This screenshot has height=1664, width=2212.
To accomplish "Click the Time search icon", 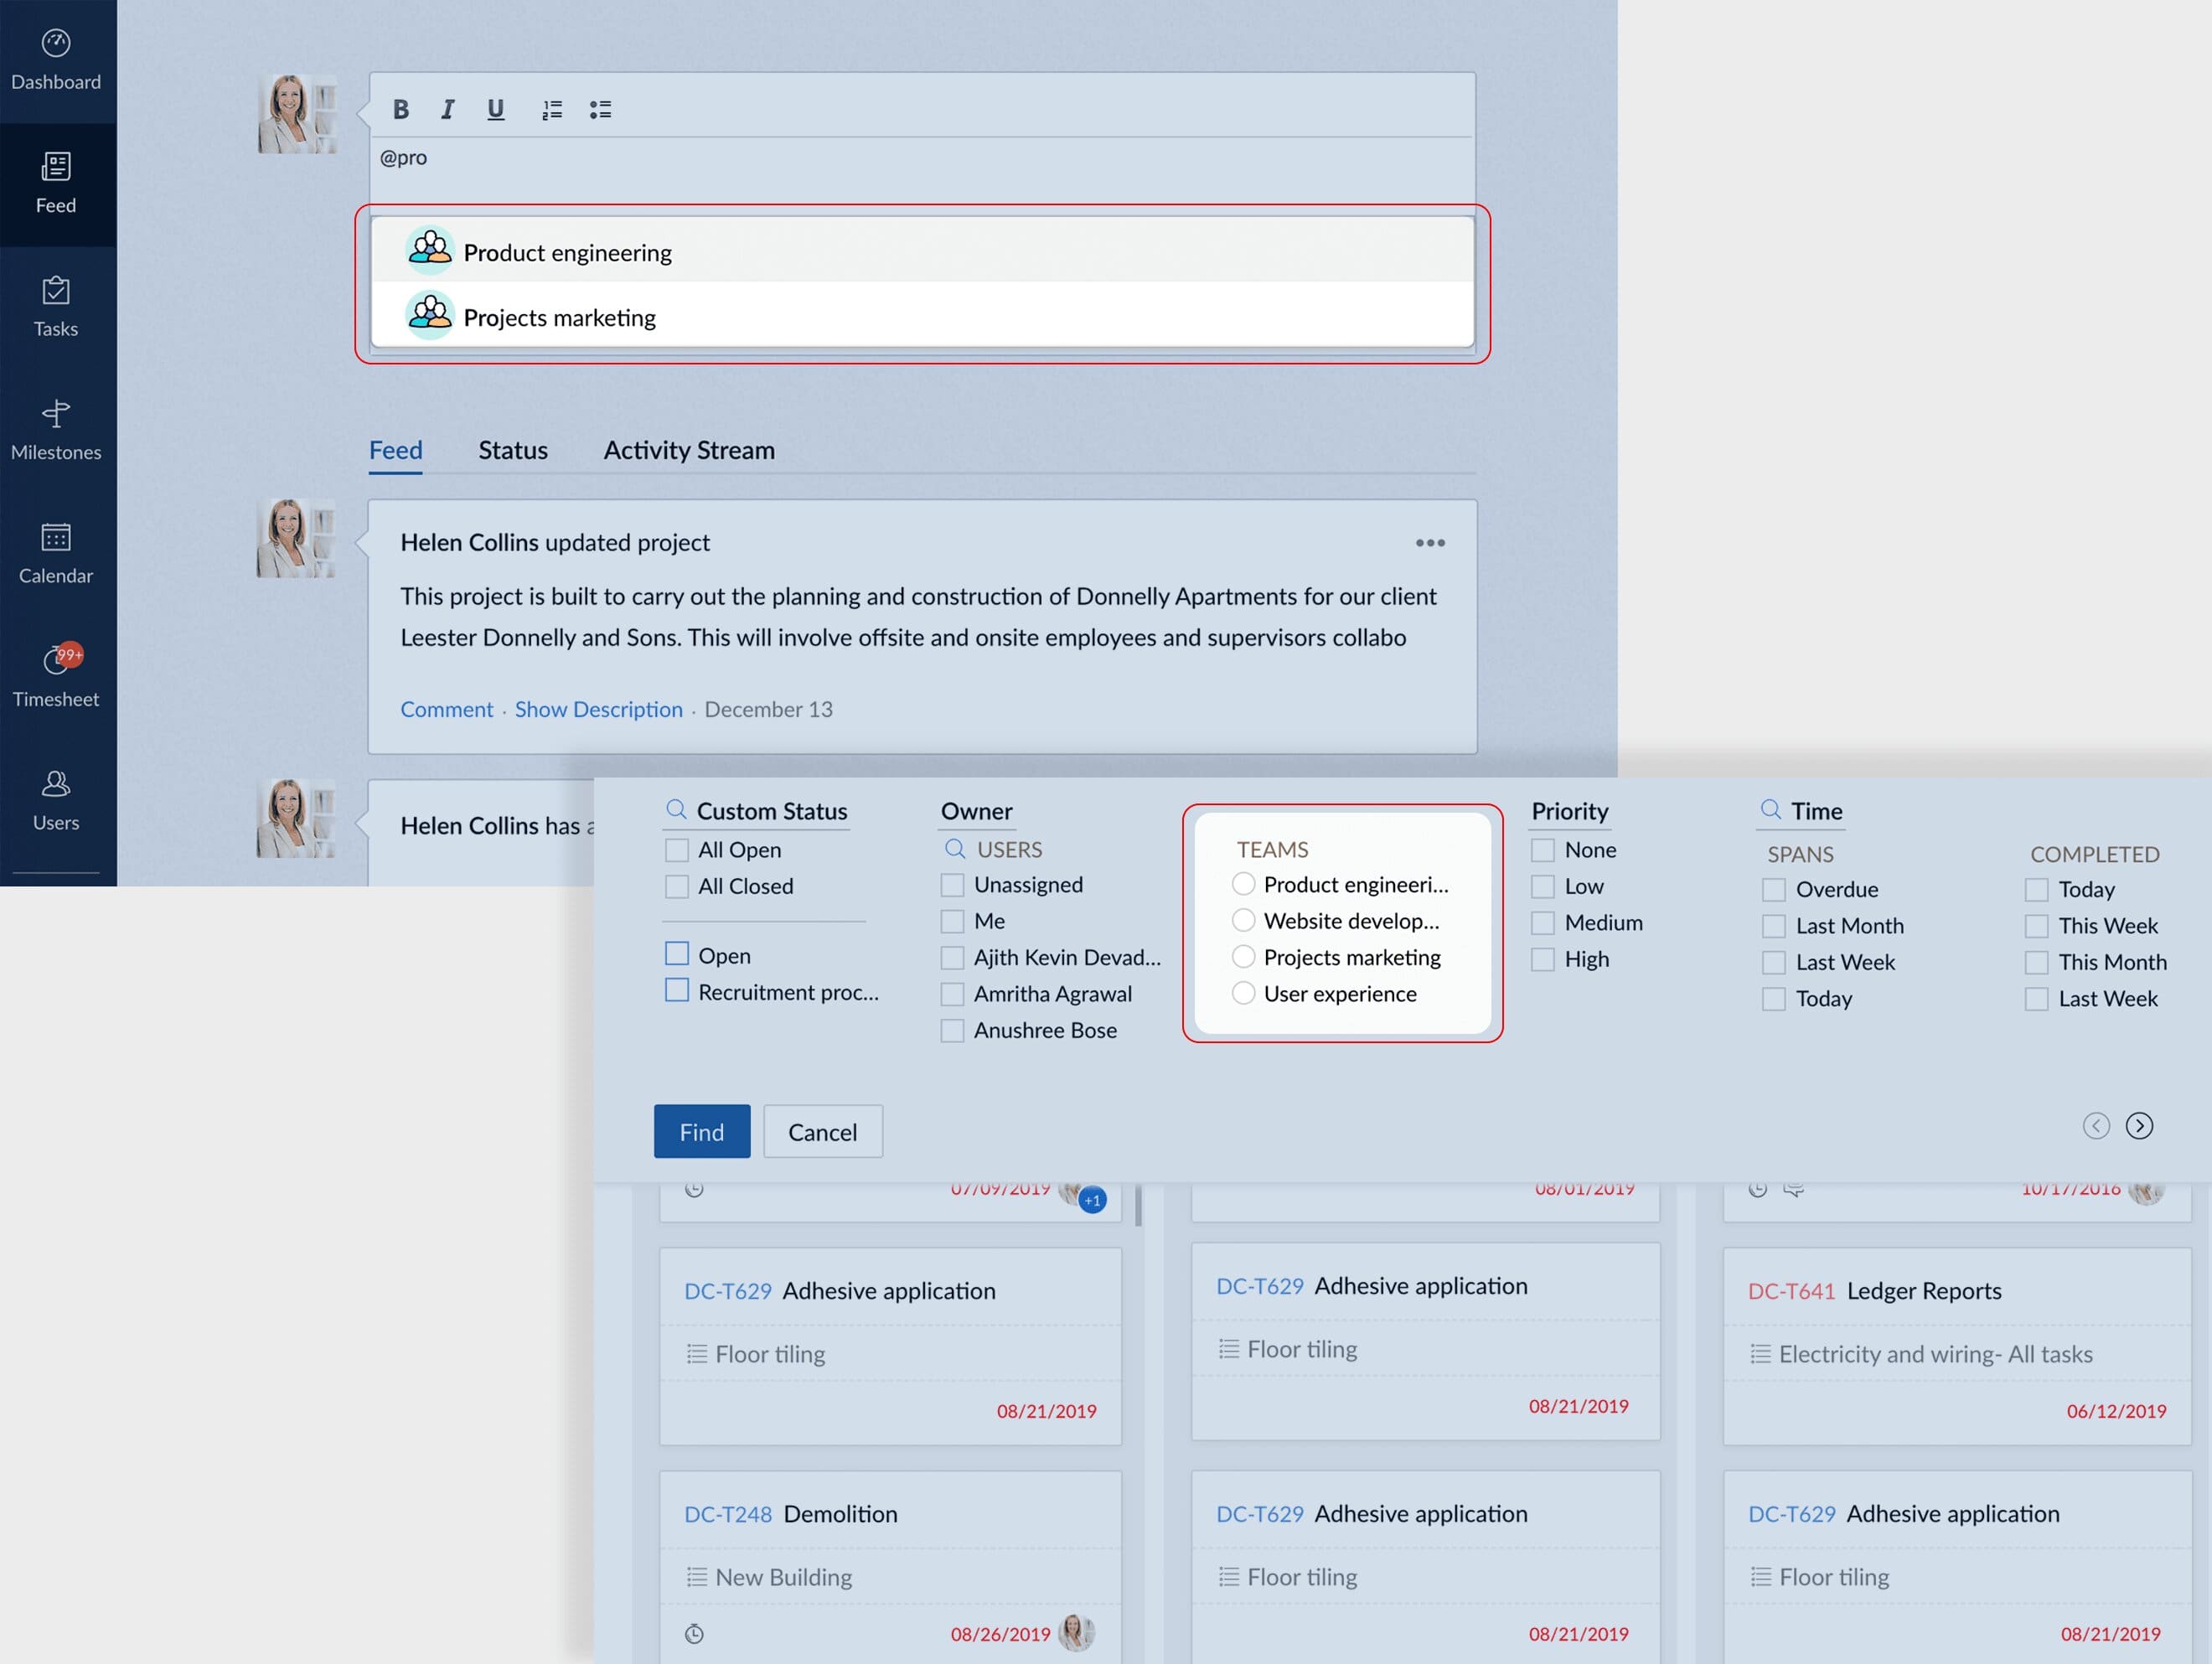I will pos(1770,809).
